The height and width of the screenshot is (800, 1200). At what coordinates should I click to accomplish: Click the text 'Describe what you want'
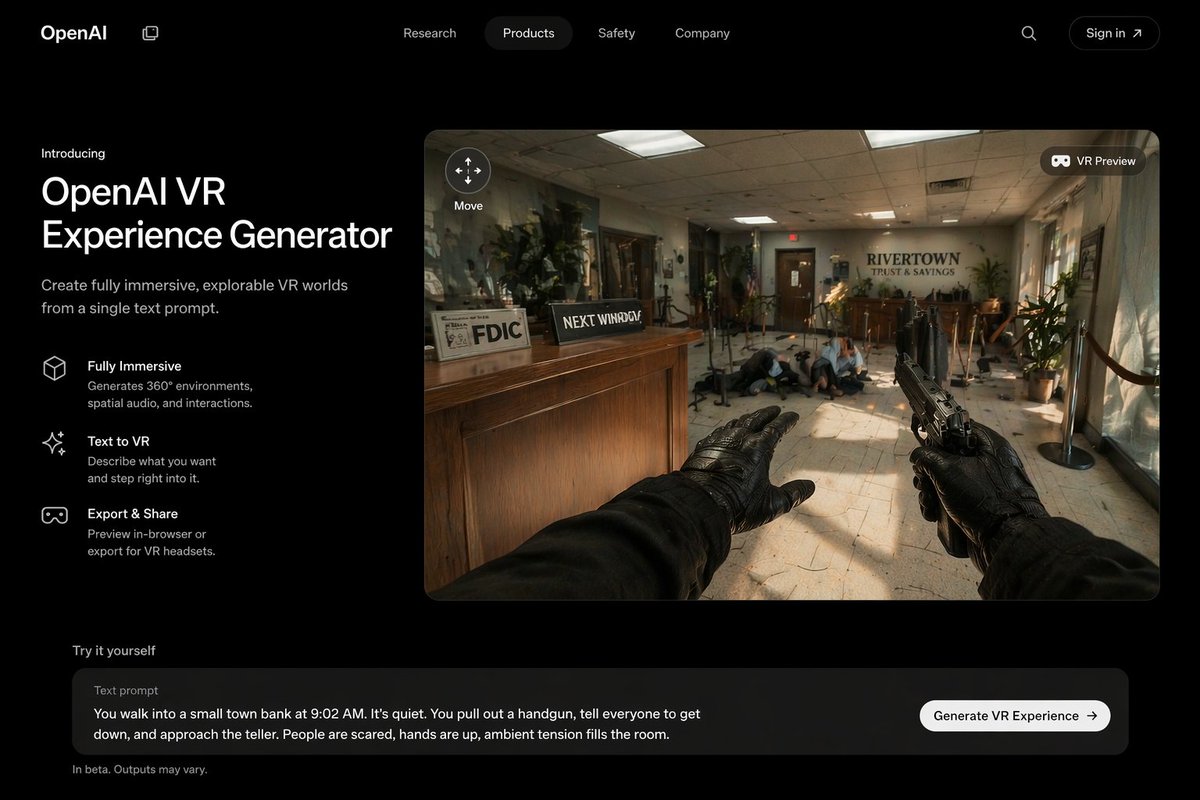[152, 461]
